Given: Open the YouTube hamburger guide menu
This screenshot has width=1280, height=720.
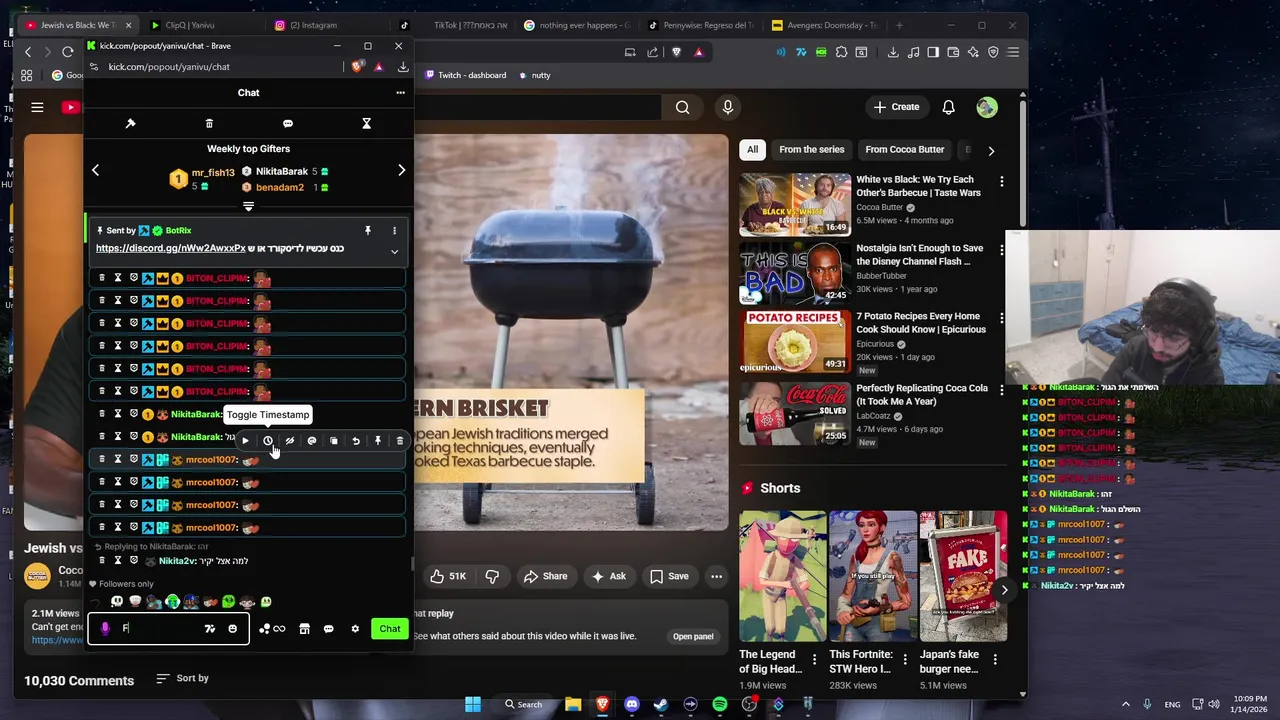Looking at the screenshot, I should pos(37,107).
